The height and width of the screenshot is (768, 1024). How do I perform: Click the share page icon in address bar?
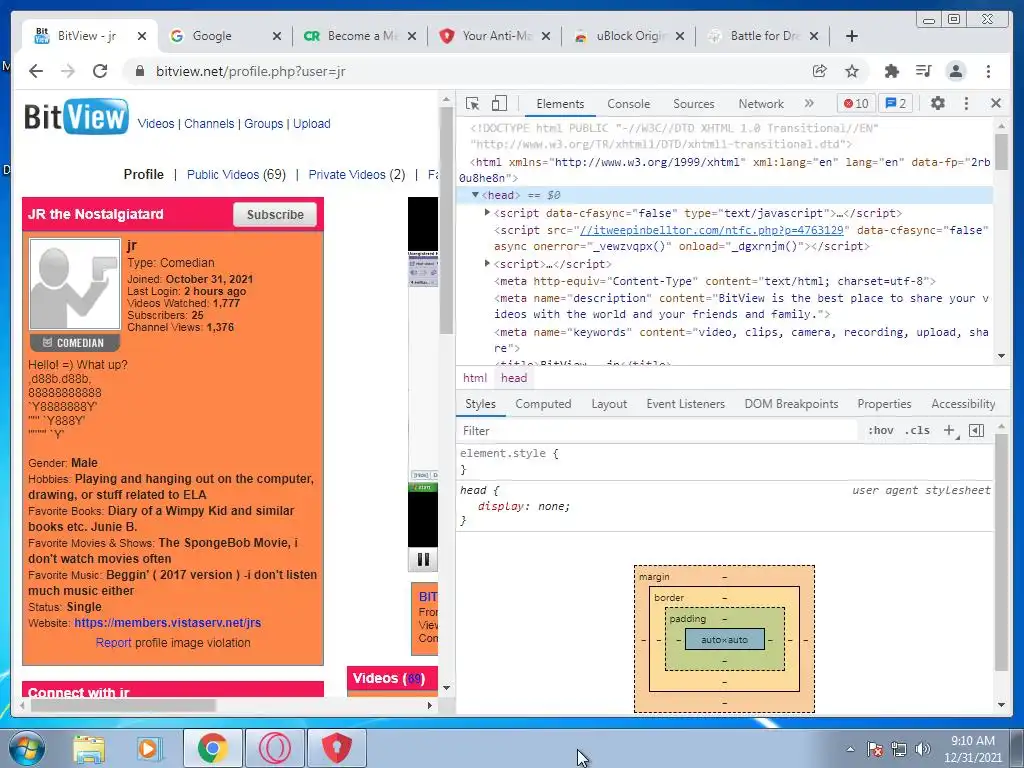820,71
